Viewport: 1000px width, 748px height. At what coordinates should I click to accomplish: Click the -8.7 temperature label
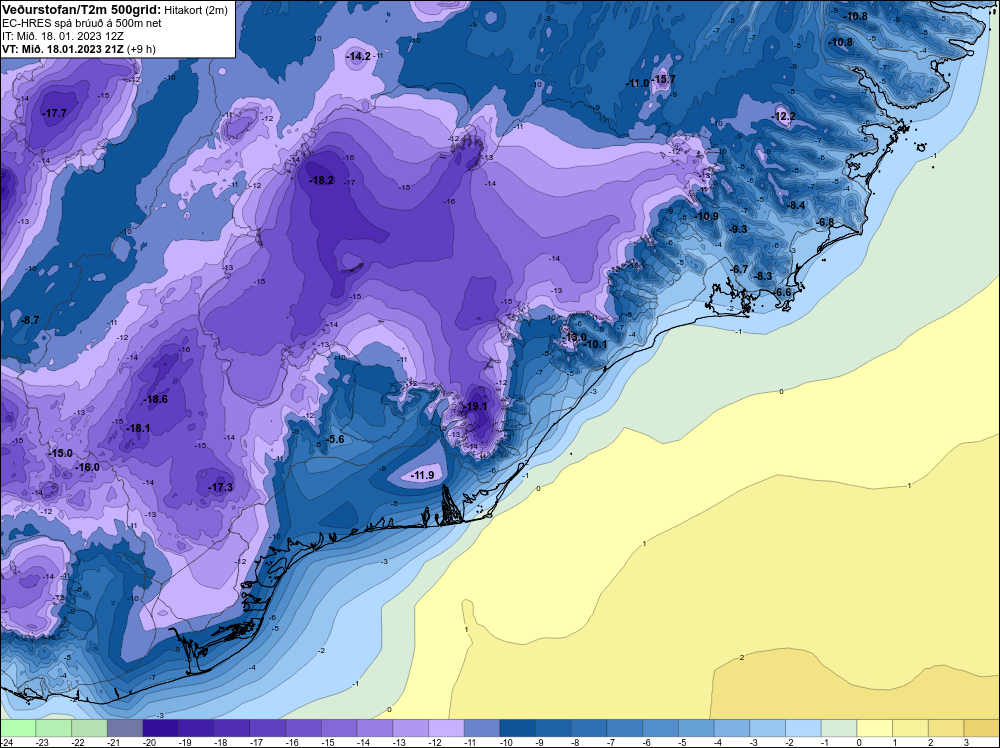pos(29,320)
